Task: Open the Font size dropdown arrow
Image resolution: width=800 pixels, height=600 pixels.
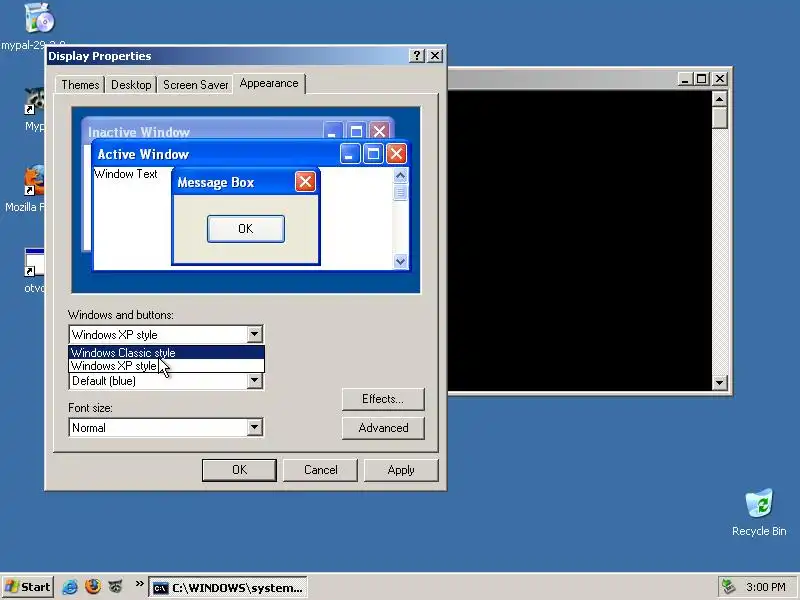Action: click(254, 428)
